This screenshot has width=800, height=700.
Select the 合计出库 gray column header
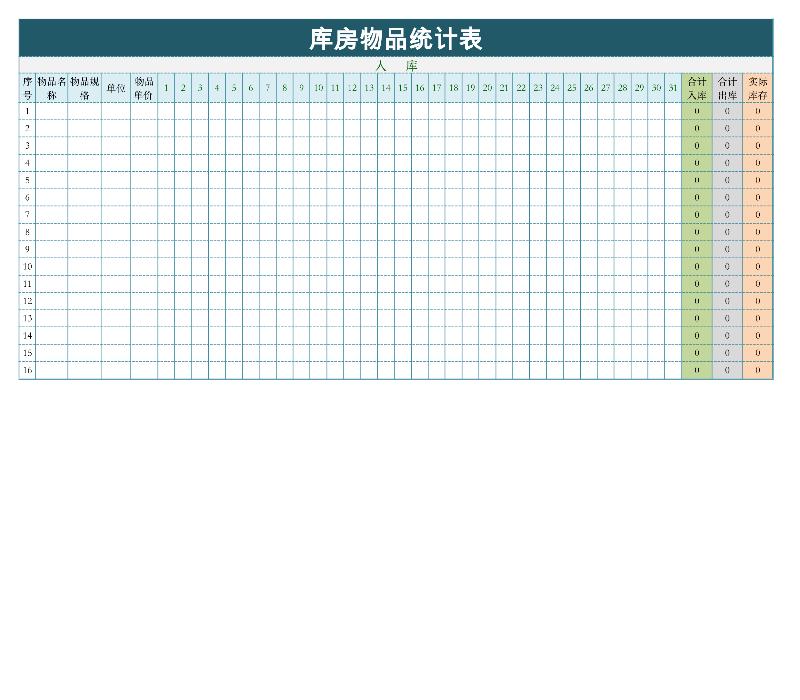click(x=728, y=88)
